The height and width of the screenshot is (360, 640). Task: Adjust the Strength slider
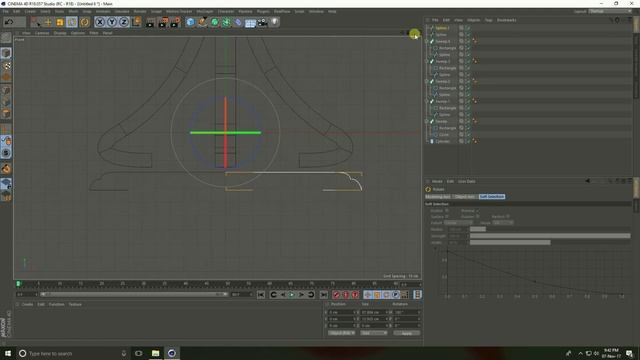click(550, 236)
